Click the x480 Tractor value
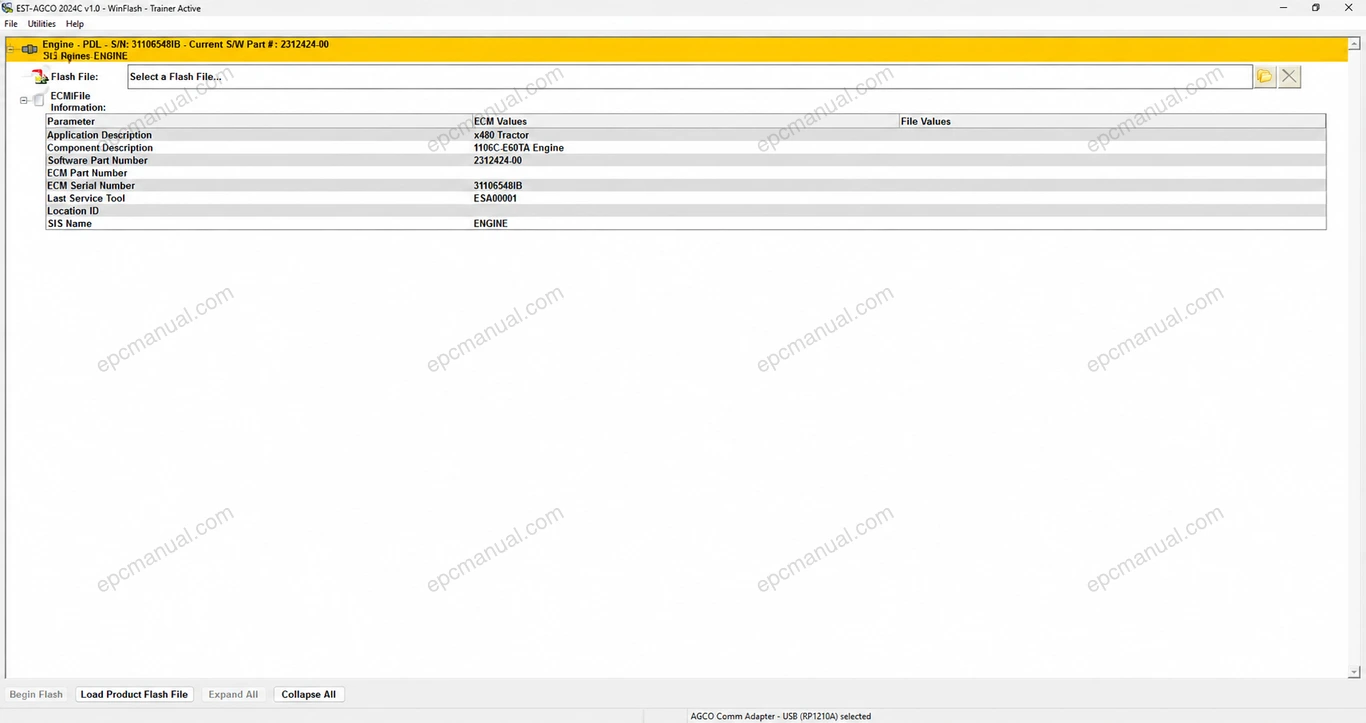Viewport: 1366px width, 723px height. (501, 135)
